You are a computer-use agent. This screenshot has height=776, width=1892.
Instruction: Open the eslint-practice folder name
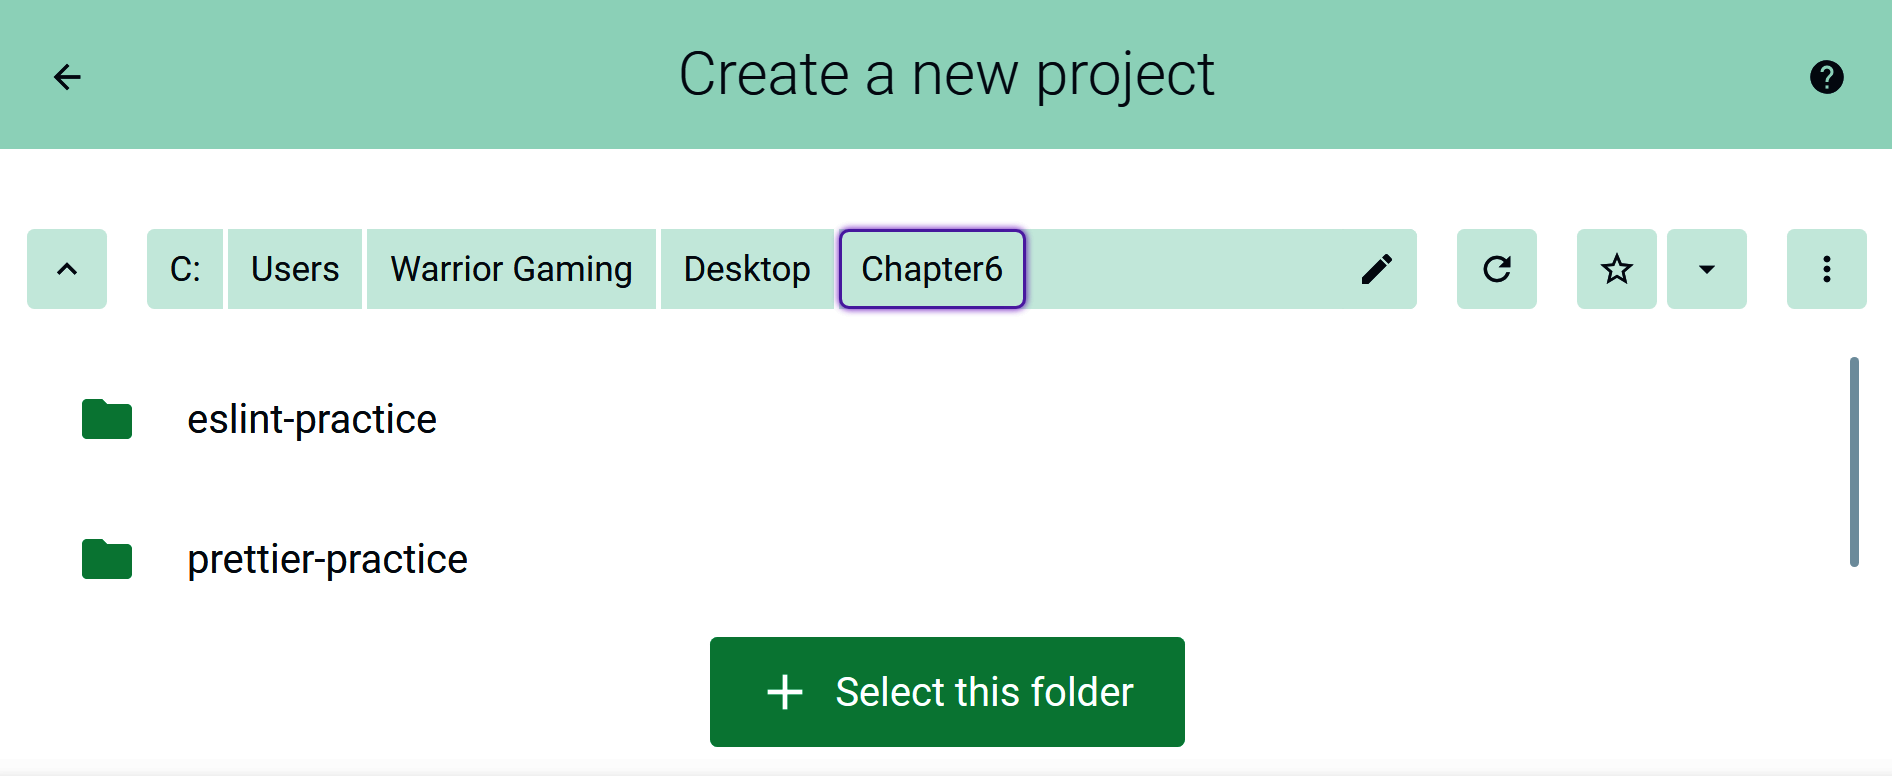click(312, 419)
